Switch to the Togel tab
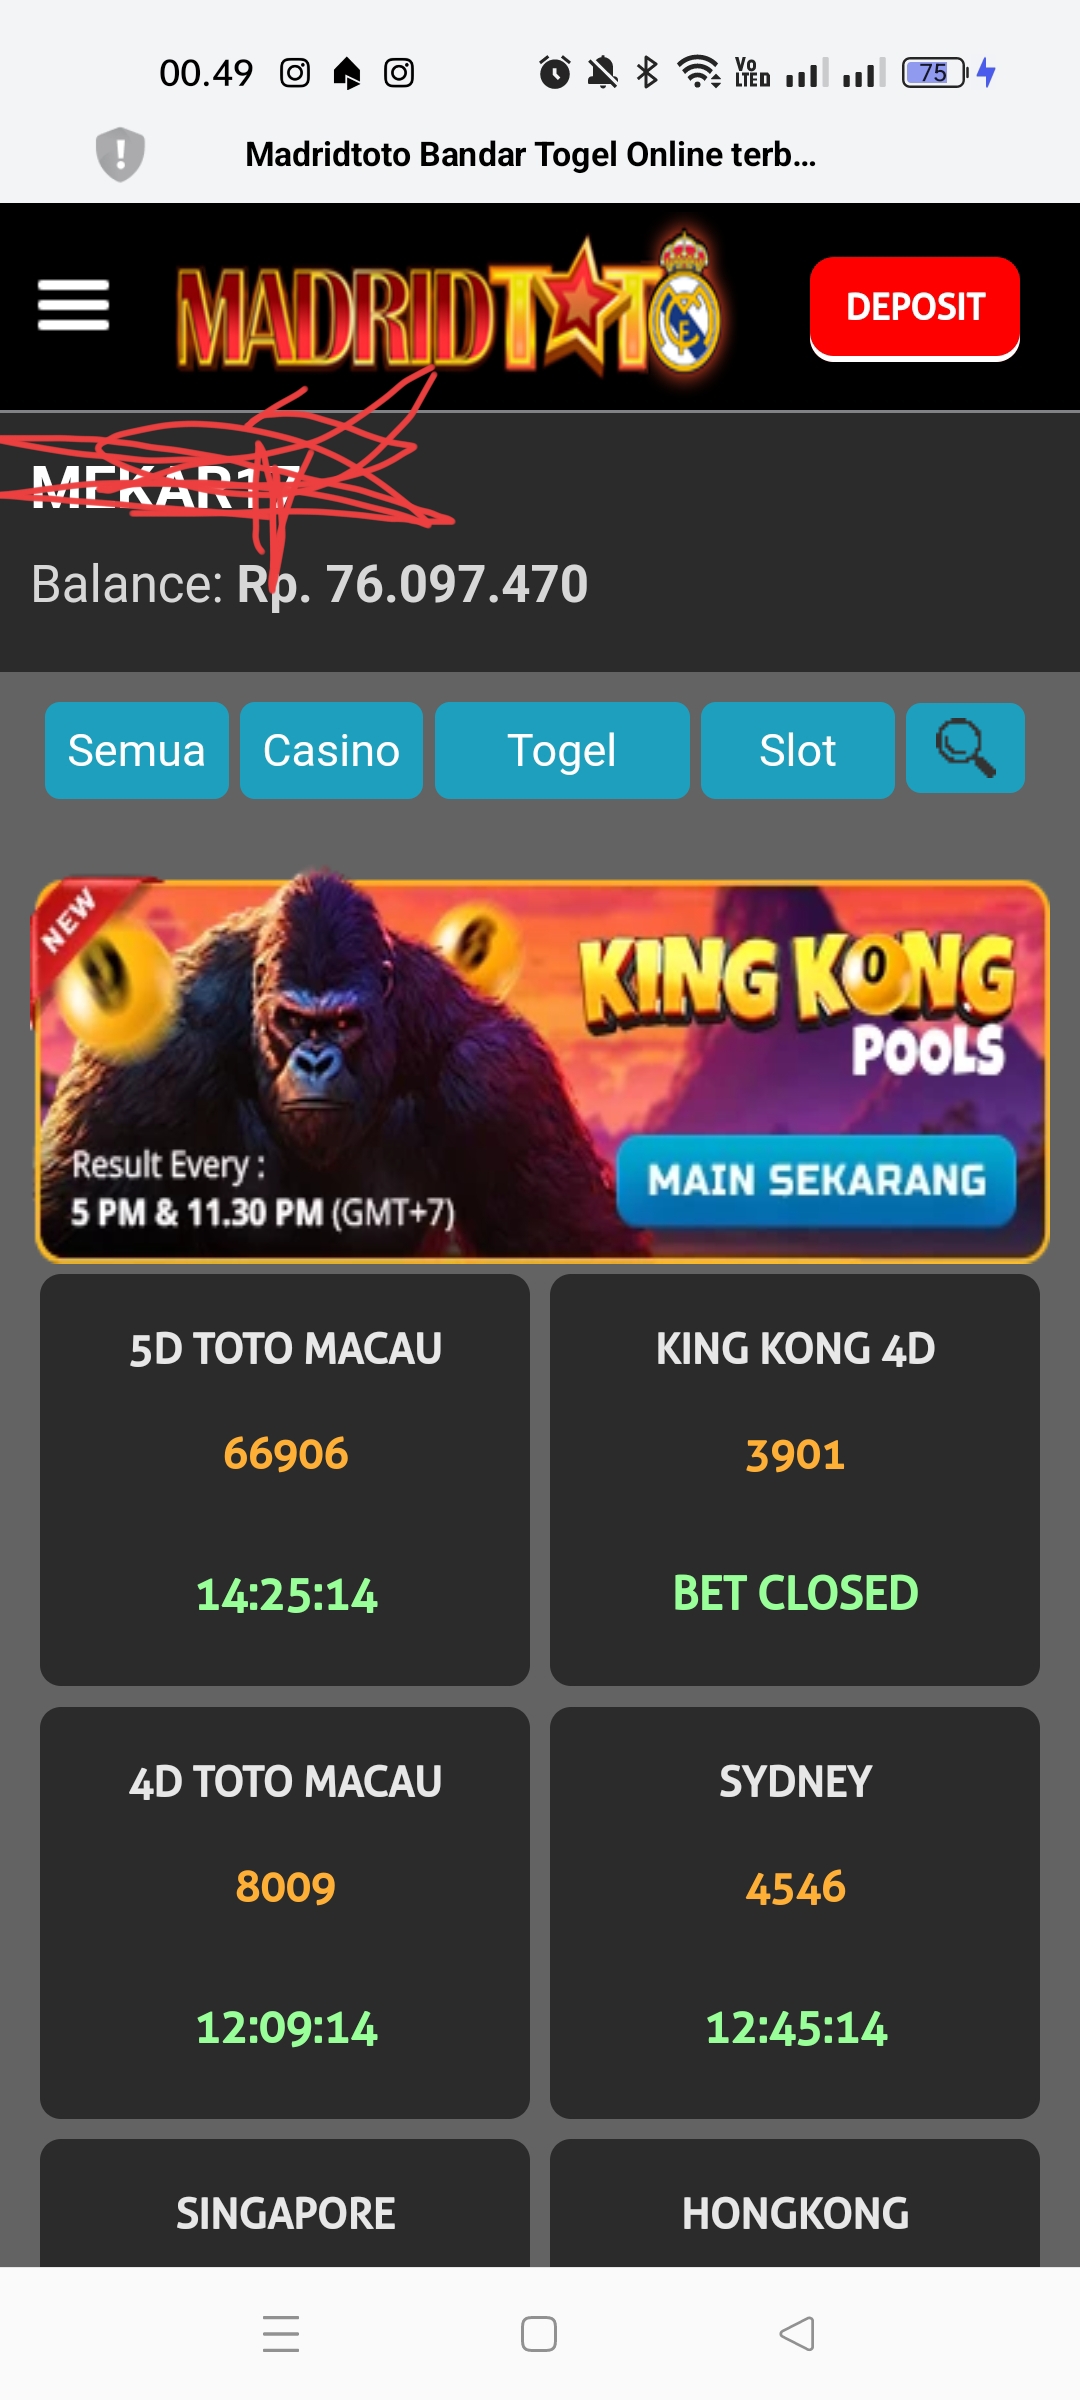This screenshot has height=2400, width=1080. [x=562, y=750]
